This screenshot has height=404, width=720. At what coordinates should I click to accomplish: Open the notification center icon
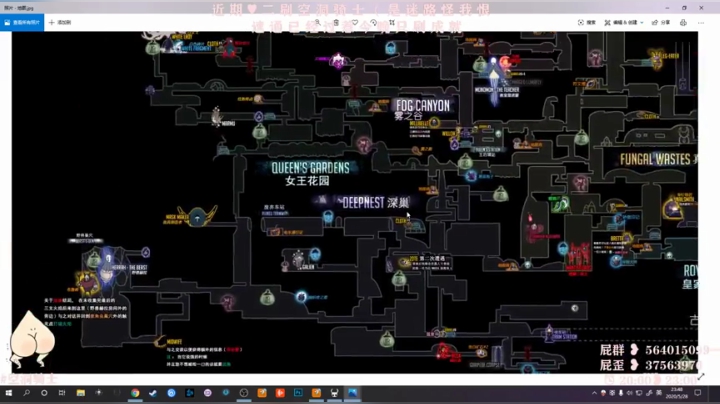pos(698,393)
